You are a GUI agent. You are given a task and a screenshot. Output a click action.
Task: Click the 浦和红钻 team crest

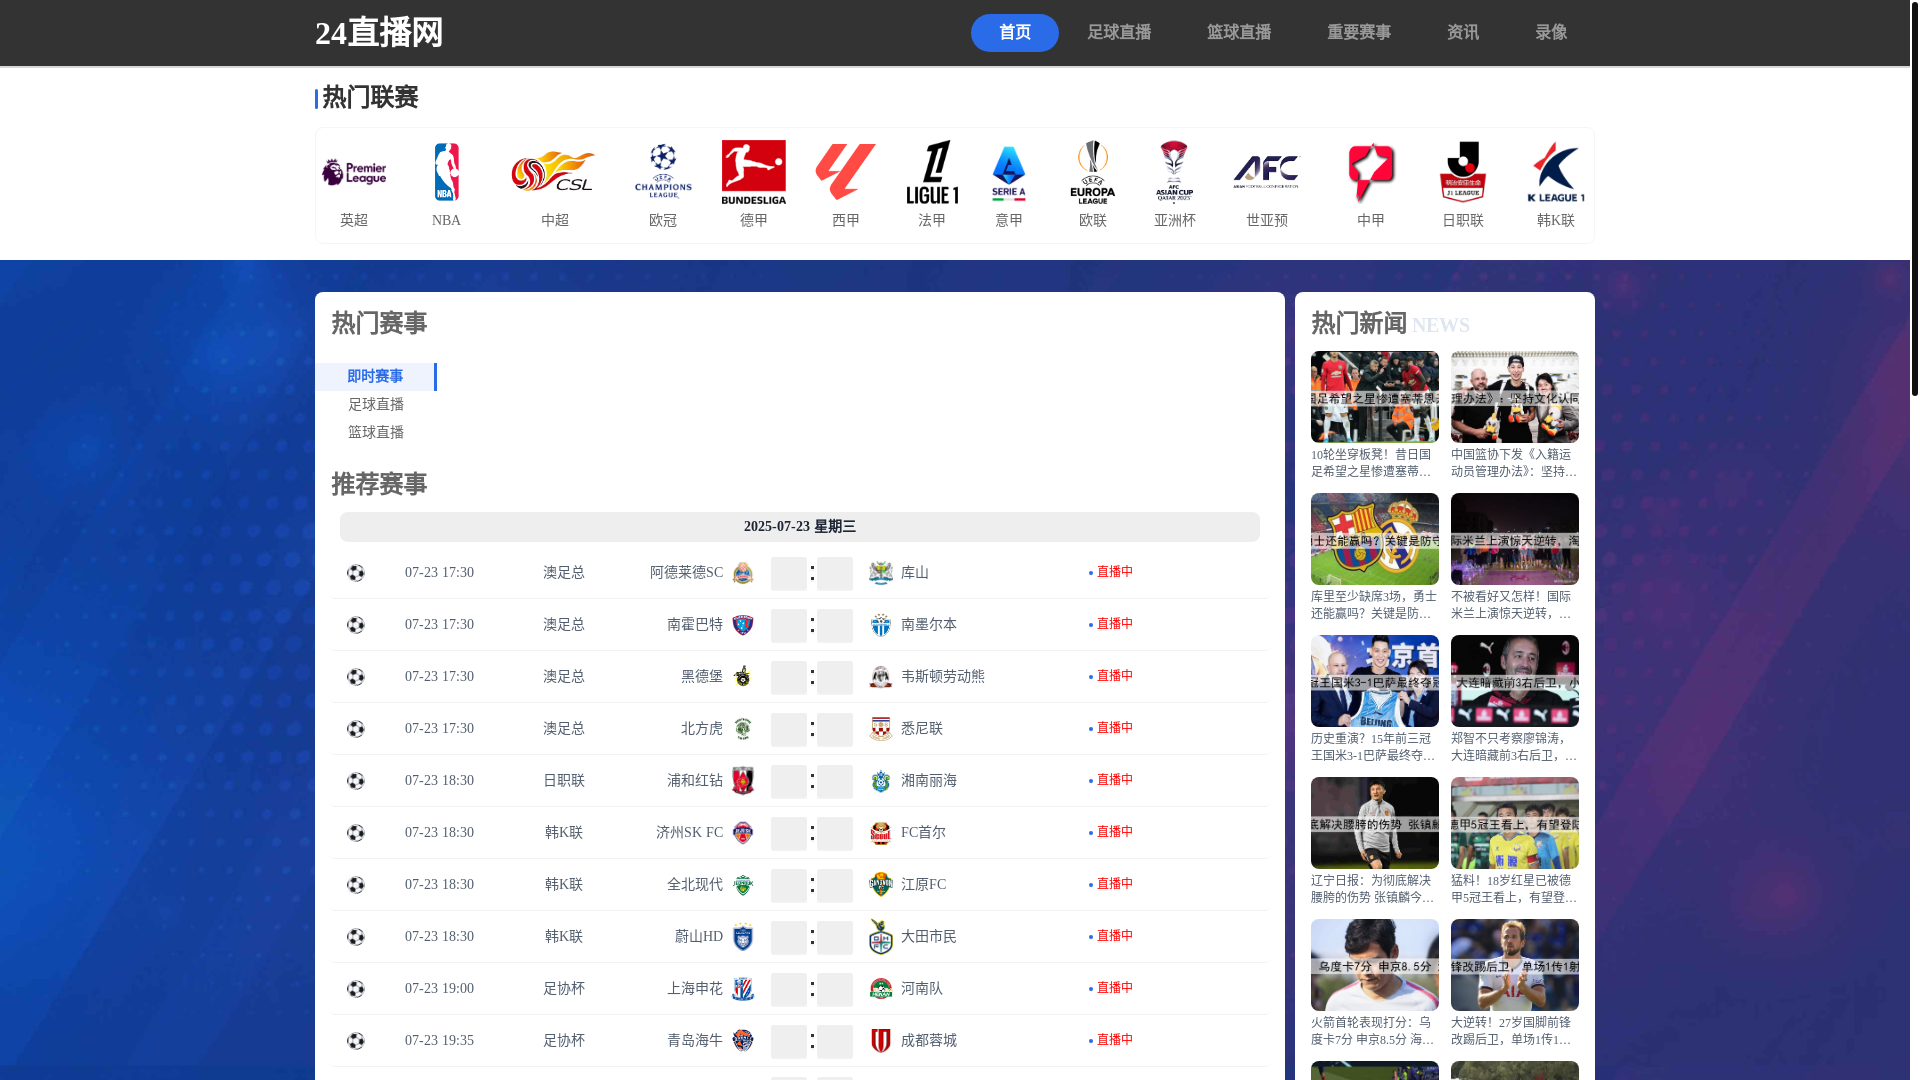point(742,781)
